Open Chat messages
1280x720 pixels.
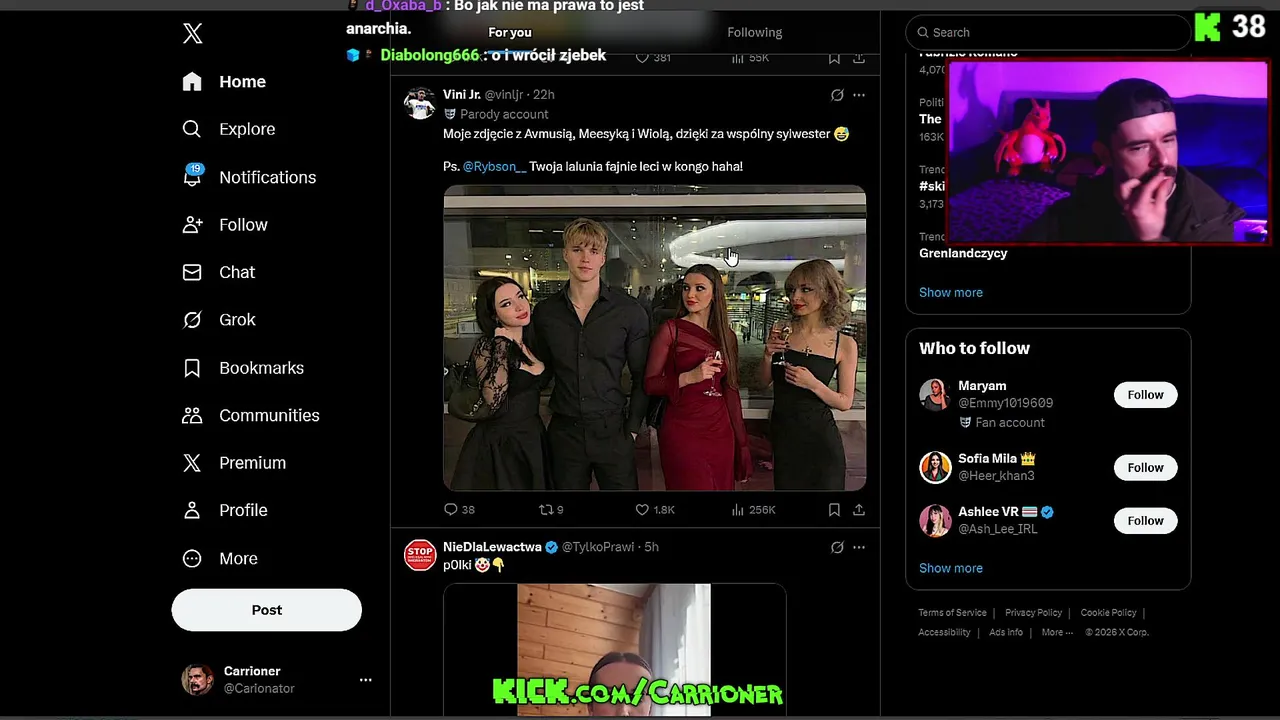219,272
